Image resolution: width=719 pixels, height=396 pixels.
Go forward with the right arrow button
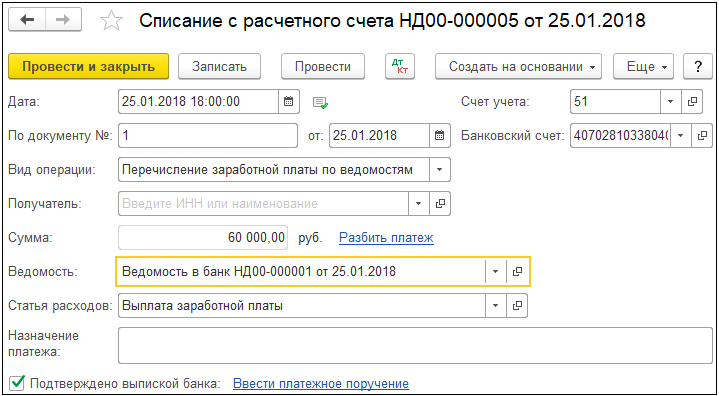(x=63, y=21)
